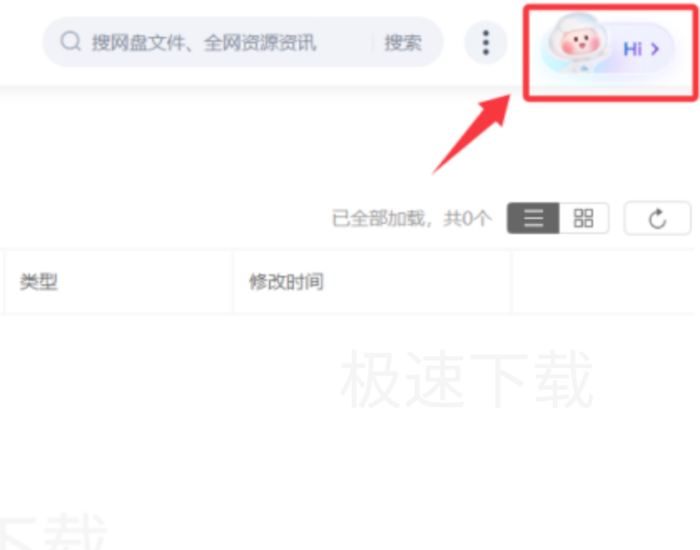Sort by the 类型 column header
Viewport: 700px width, 550px height.
[38, 282]
